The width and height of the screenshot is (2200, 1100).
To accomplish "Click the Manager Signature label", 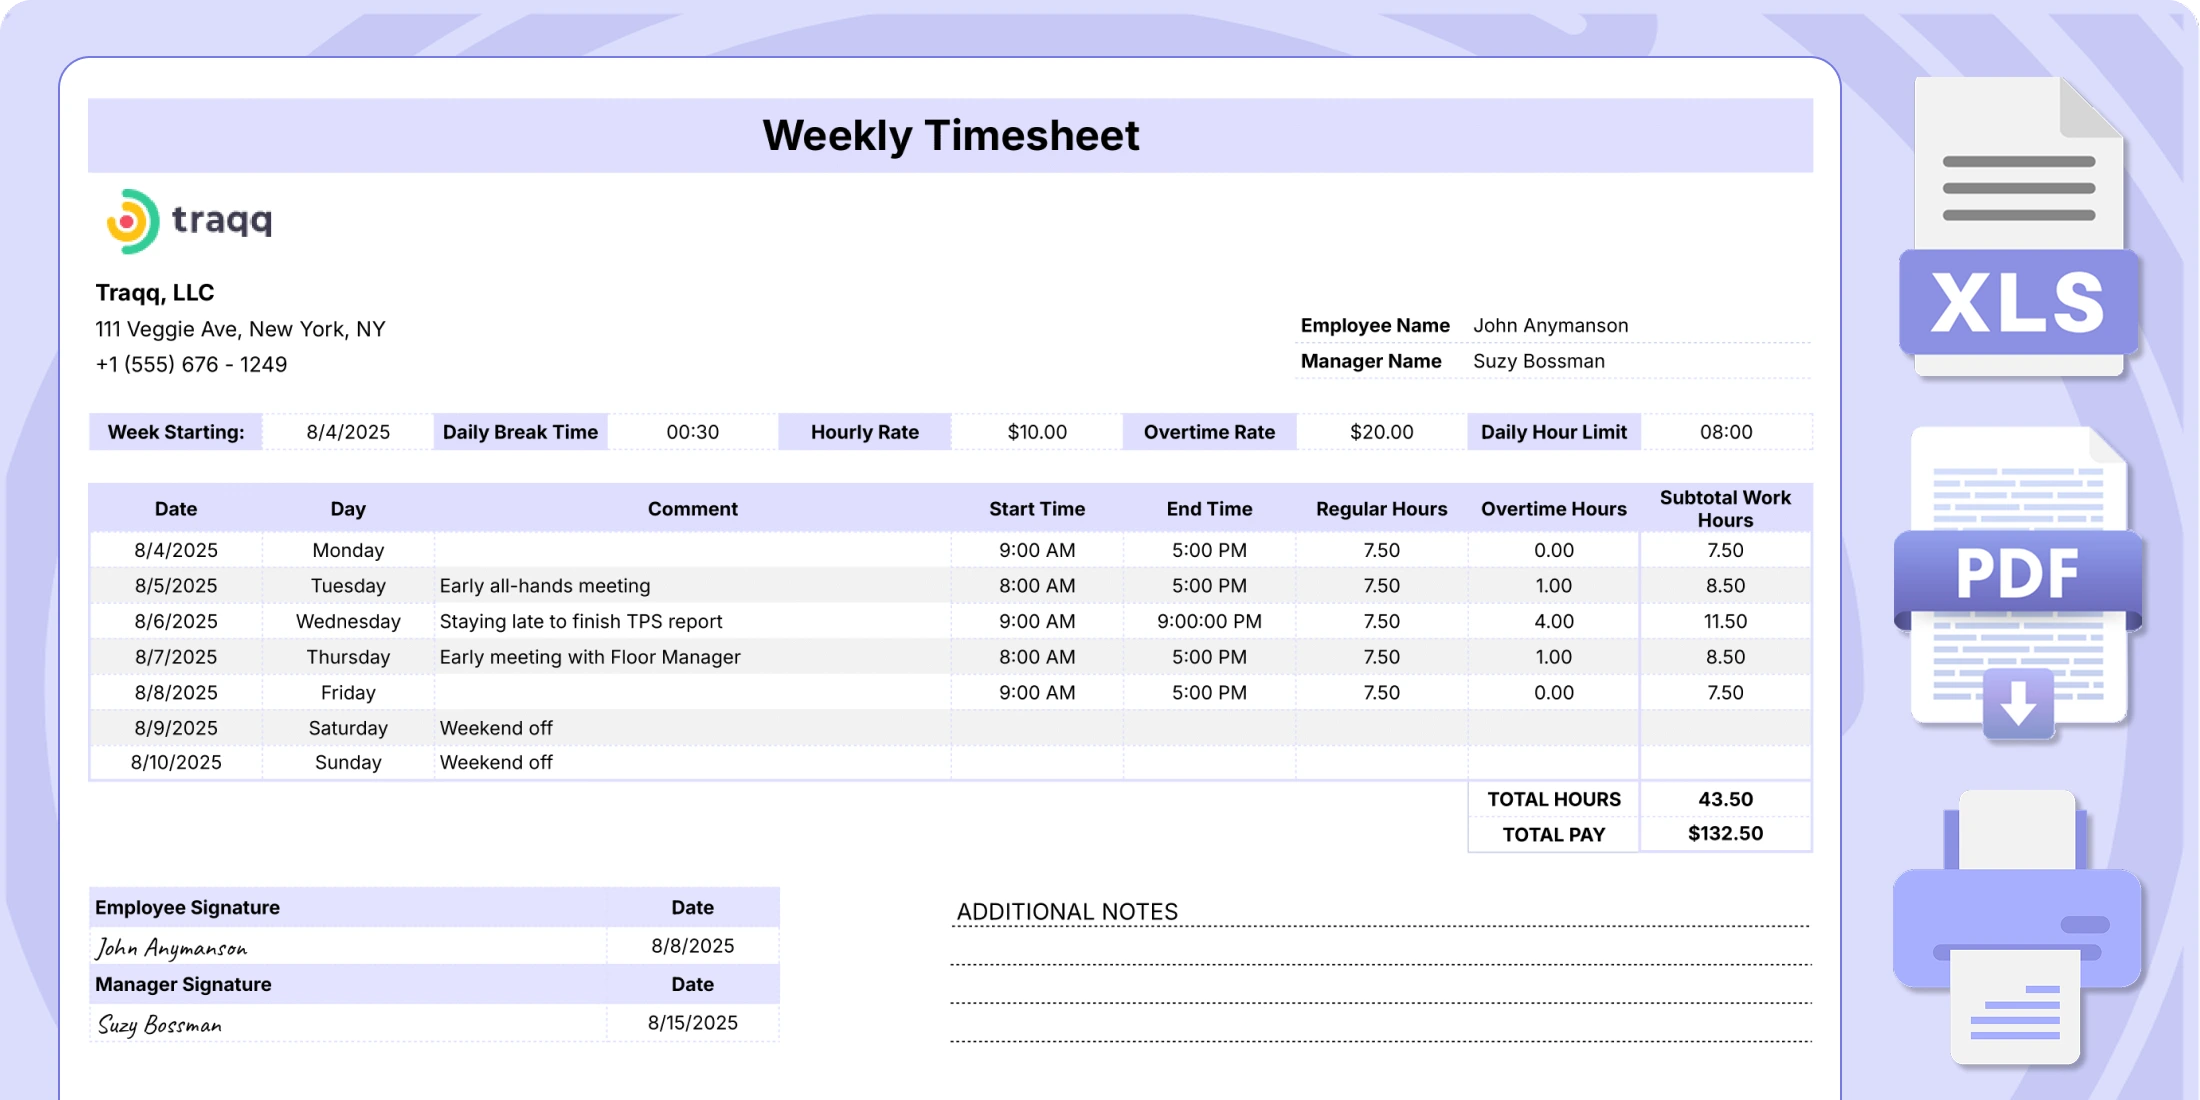I will [x=183, y=984].
